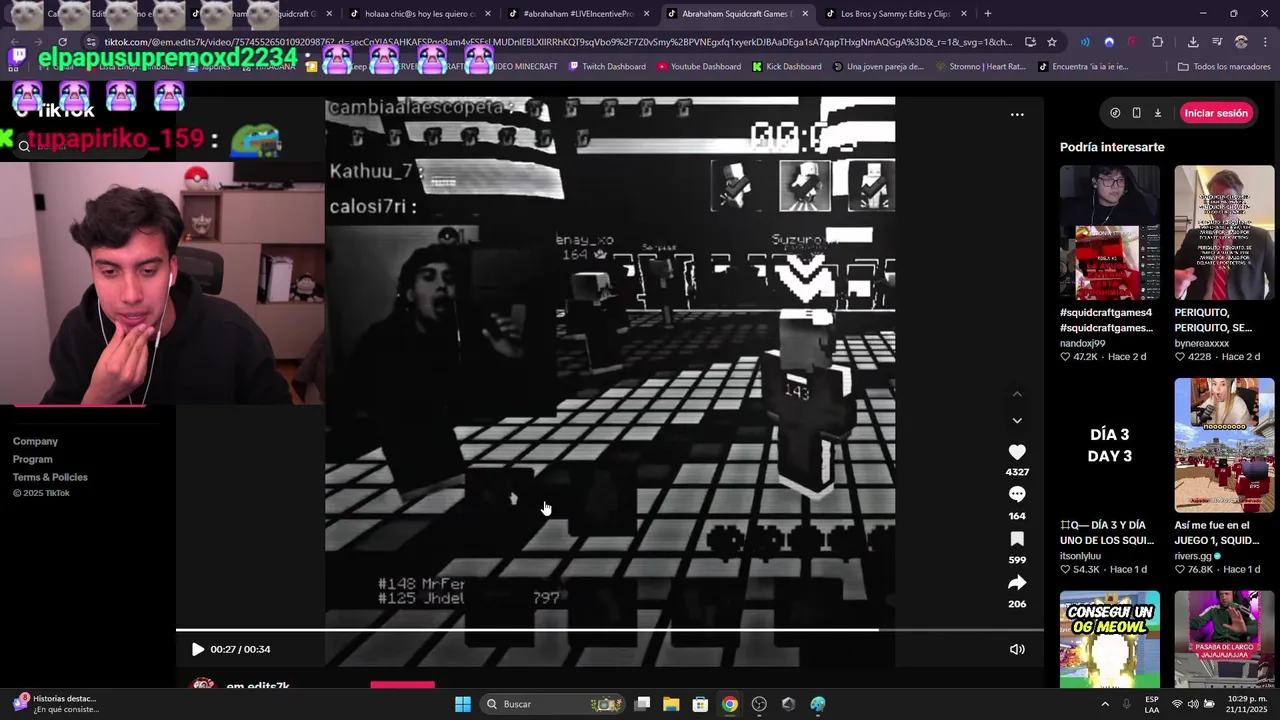The height and width of the screenshot is (720, 1280).
Task: Open Microsoft Store from the taskbar
Action: click(700, 704)
